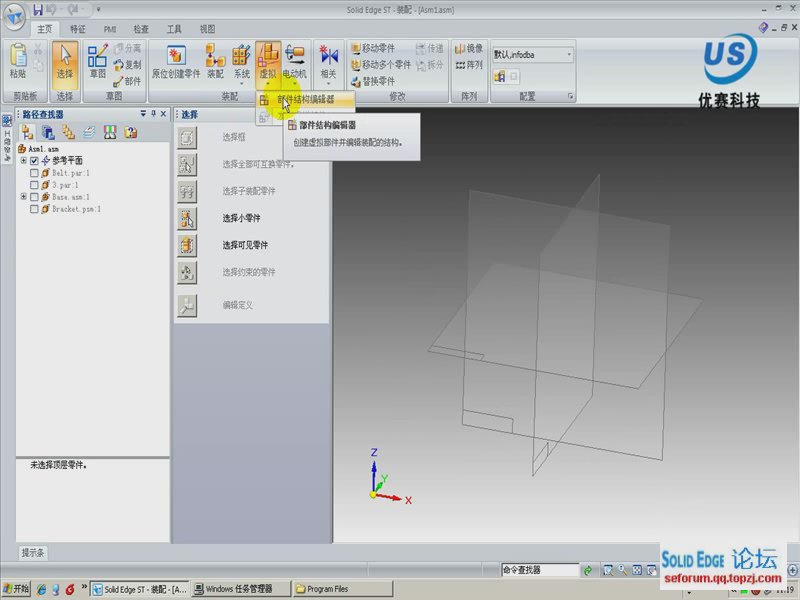The width and height of the screenshot is (800, 600).
Task: Open the 配置 group dialog launcher
Action: point(570,96)
